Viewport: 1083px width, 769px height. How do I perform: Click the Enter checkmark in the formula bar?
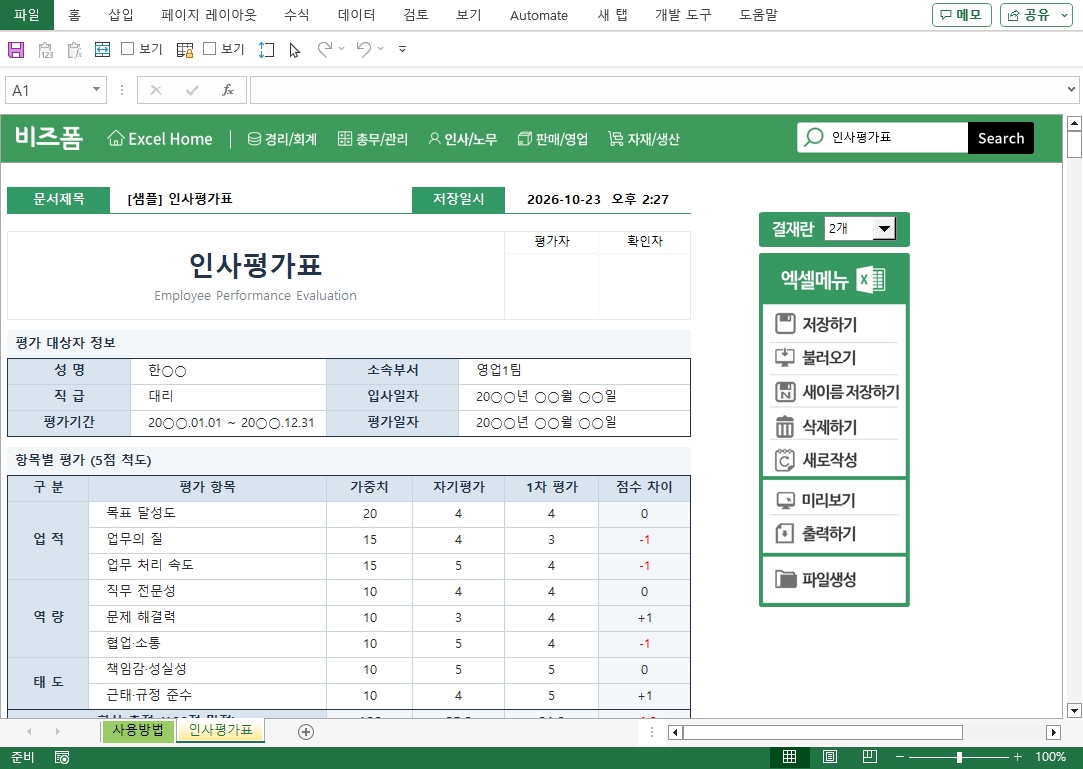192,90
